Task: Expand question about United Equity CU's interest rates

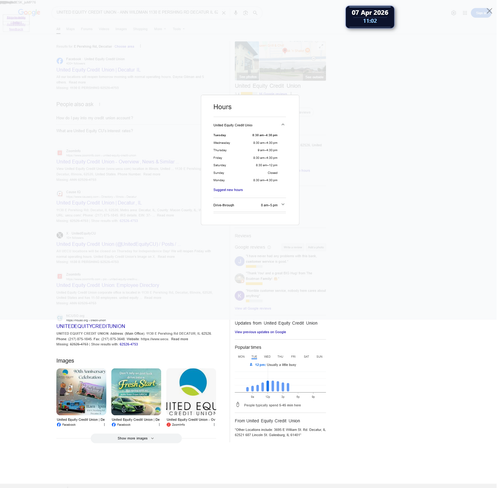Action: (x=95, y=131)
